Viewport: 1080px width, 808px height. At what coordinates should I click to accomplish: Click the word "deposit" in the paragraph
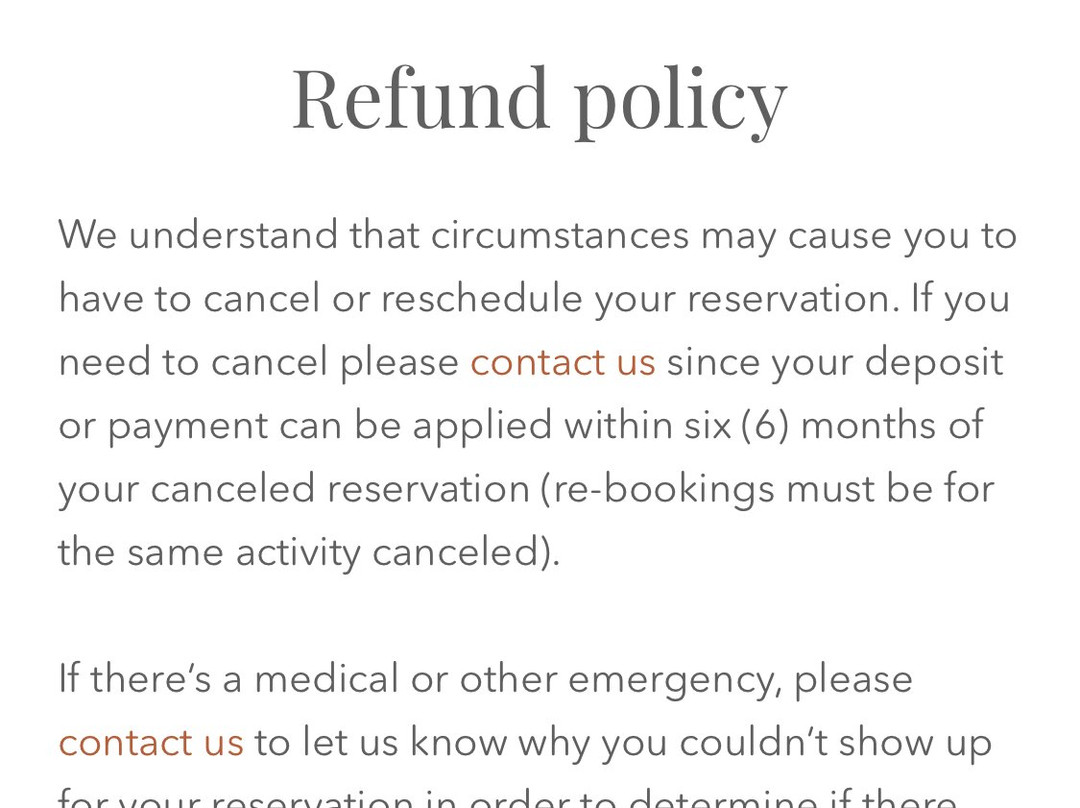(x=934, y=362)
